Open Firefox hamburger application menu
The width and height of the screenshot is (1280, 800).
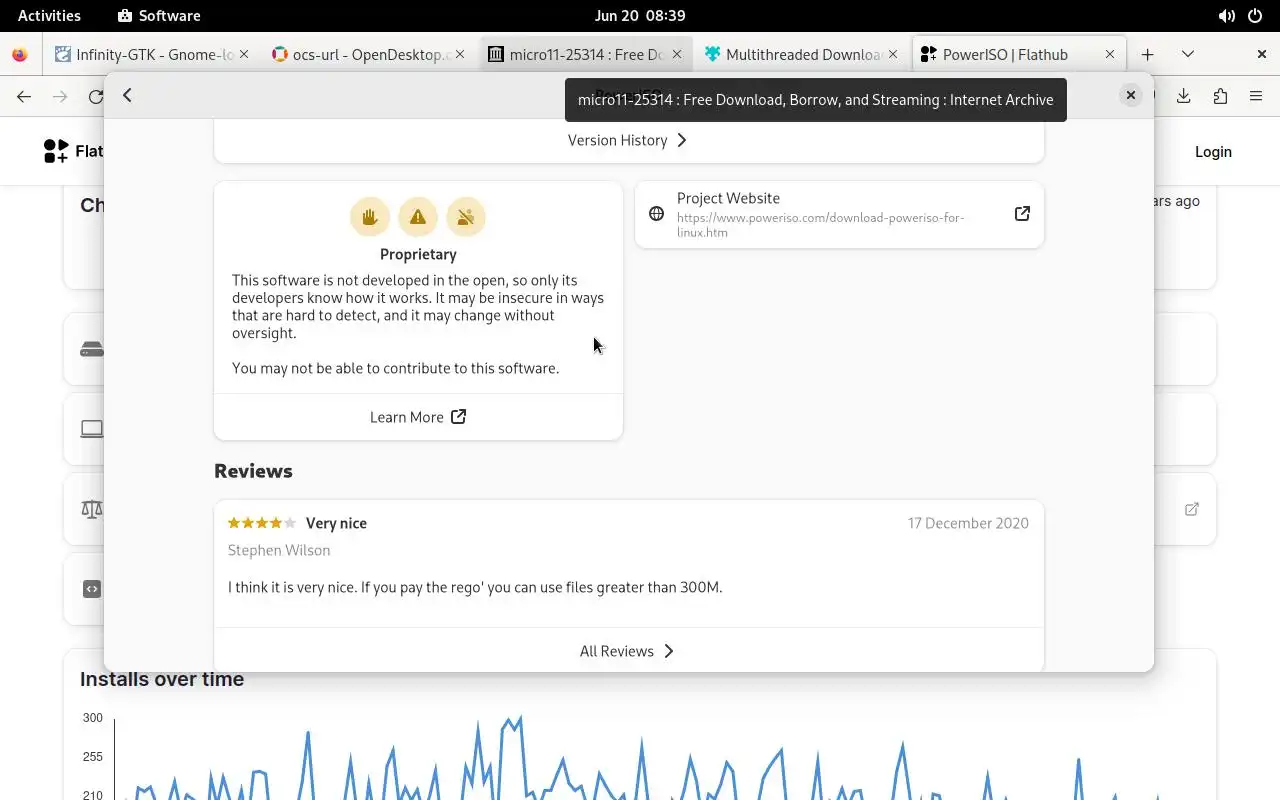click(1256, 96)
